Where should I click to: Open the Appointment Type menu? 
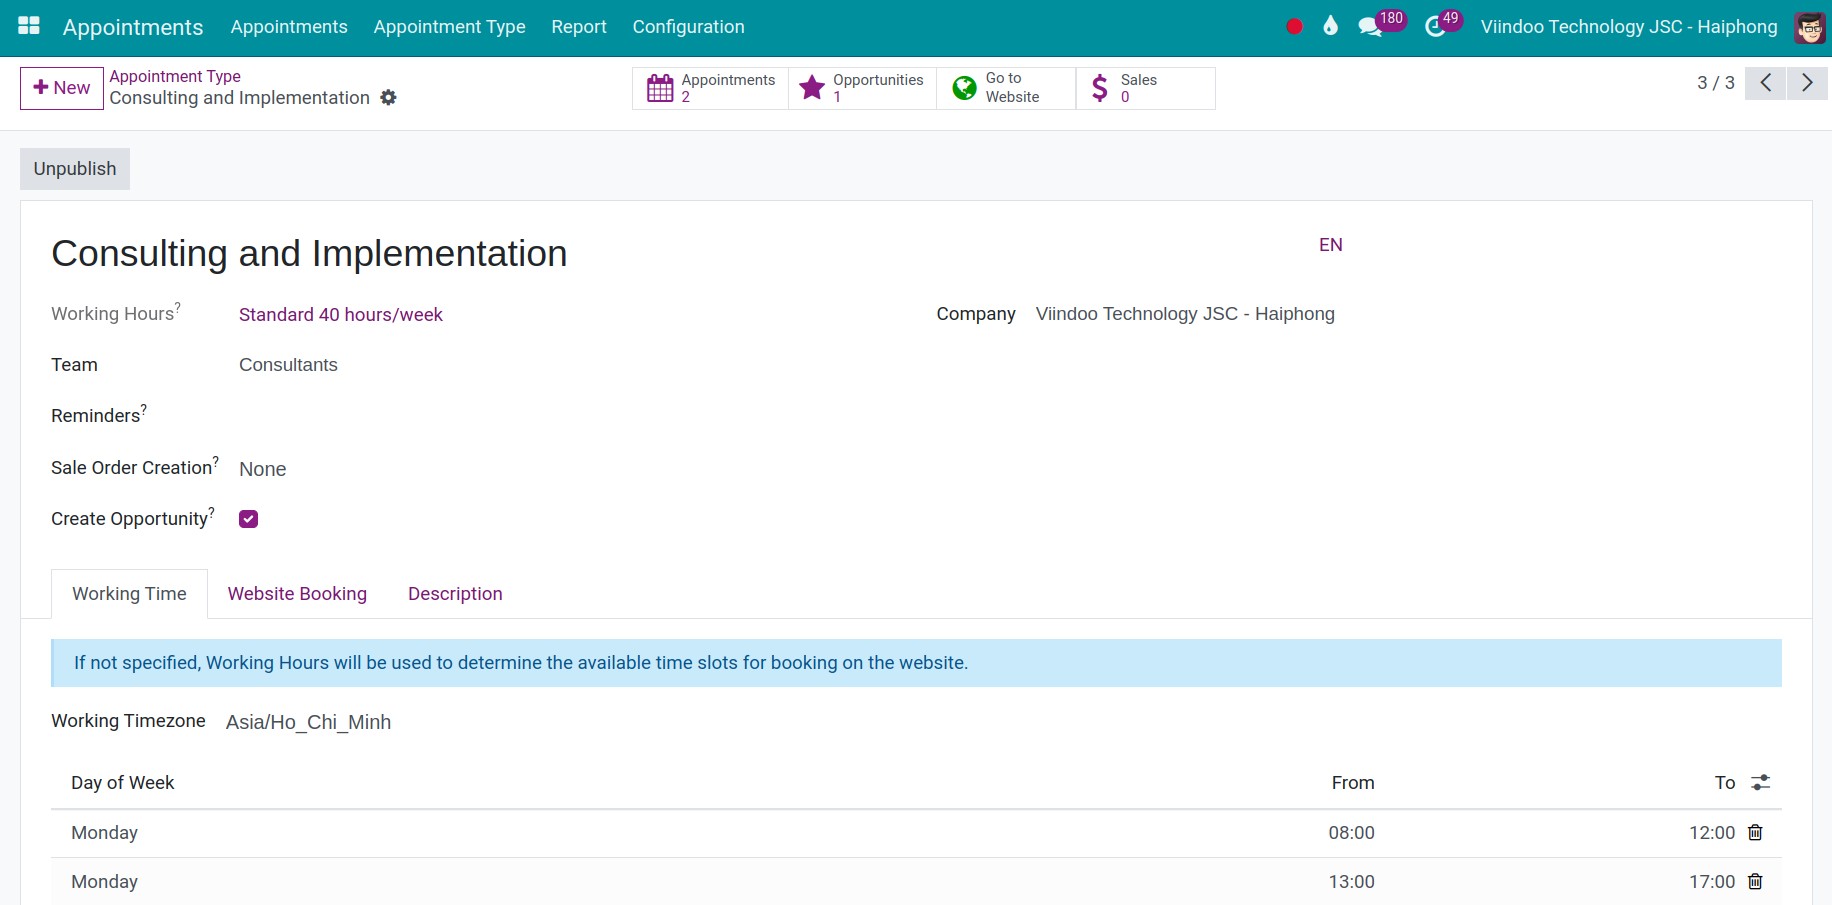(x=449, y=27)
